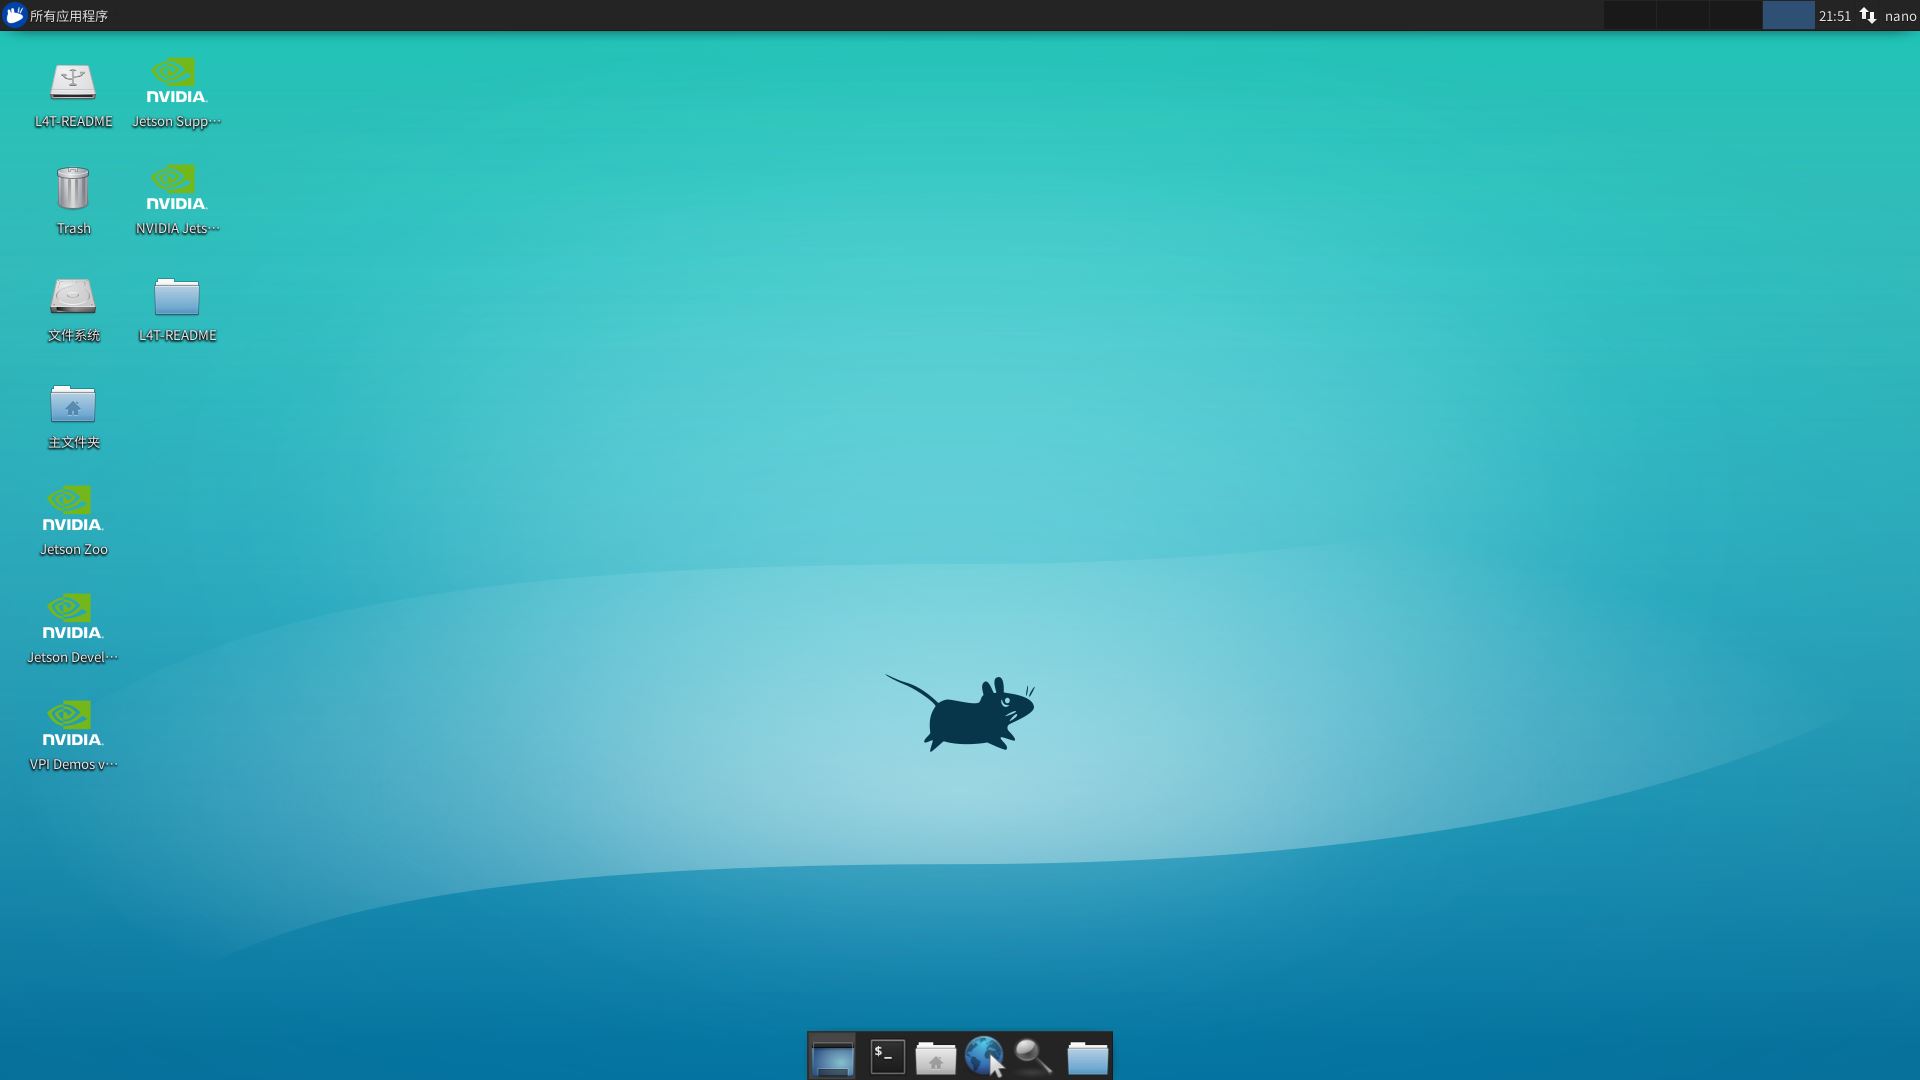Open the NVIDIA Jetson shortcut beside Trash

pyautogui.click(x=176, y=189)
